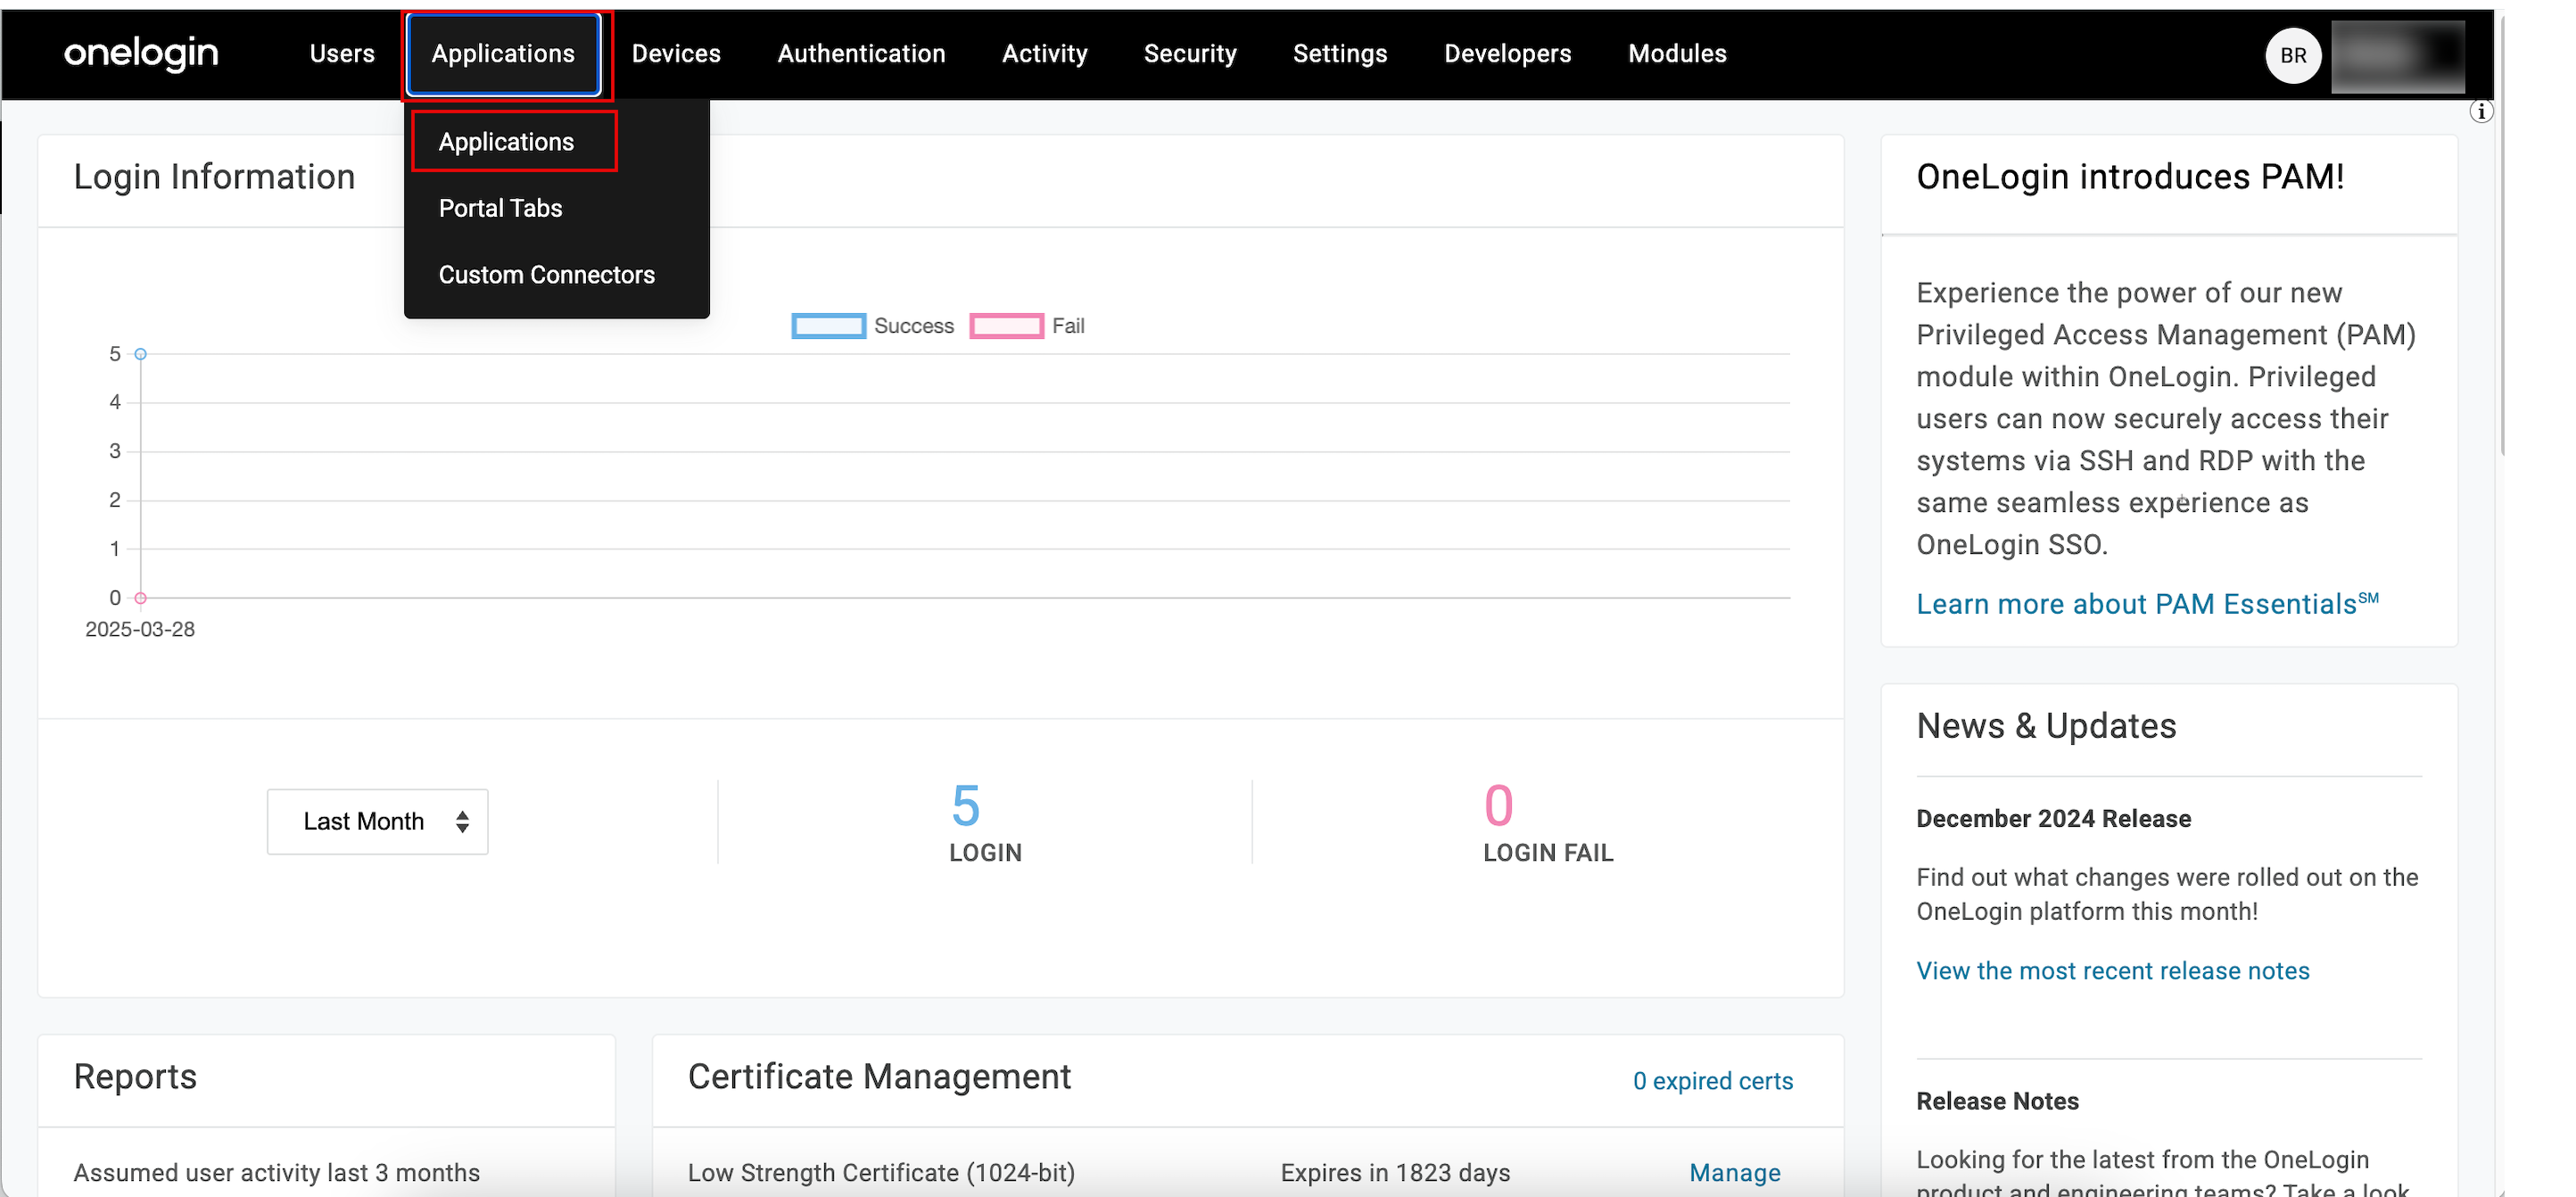2576x1197 pixels.
Task: Open the Last Month period dropdown
Action: [x=377, y=821]
